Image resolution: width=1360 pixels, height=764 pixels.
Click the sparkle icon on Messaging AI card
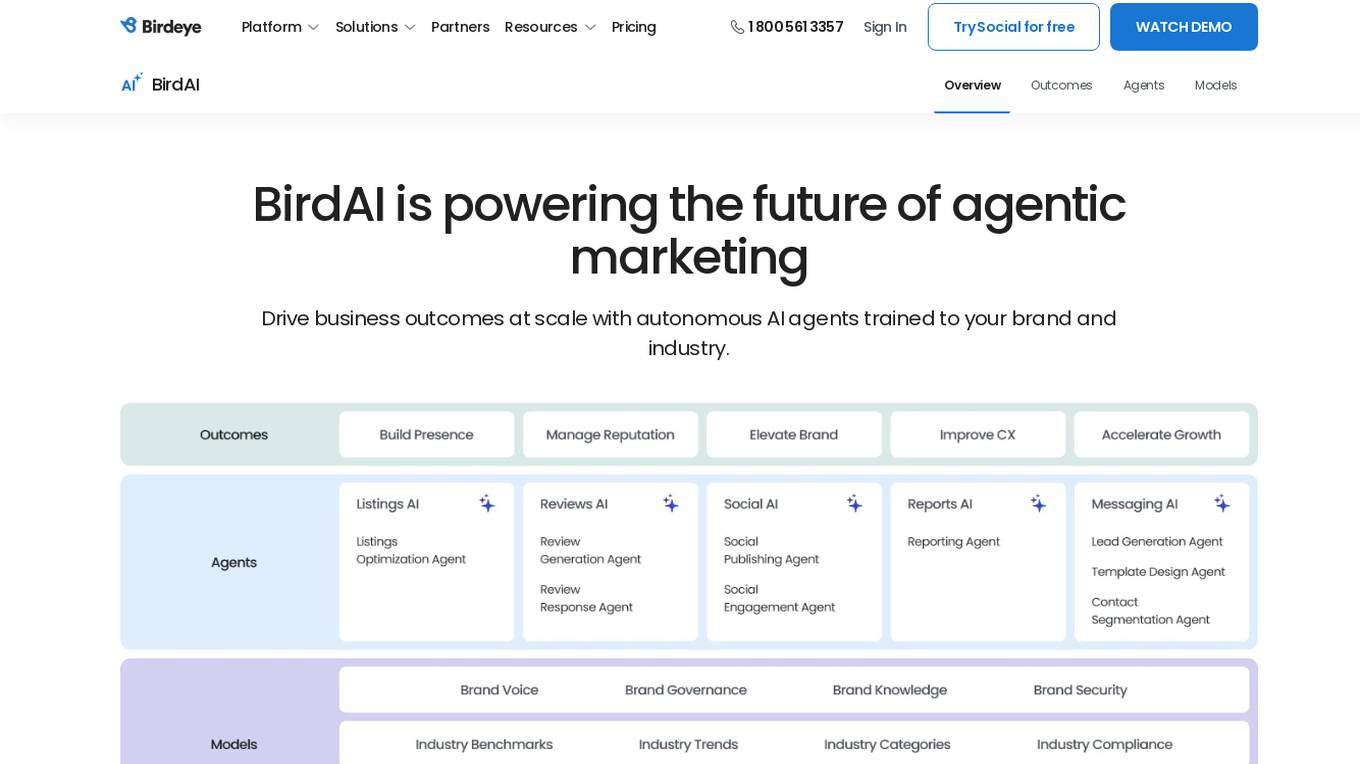(x=1222, y=503)
